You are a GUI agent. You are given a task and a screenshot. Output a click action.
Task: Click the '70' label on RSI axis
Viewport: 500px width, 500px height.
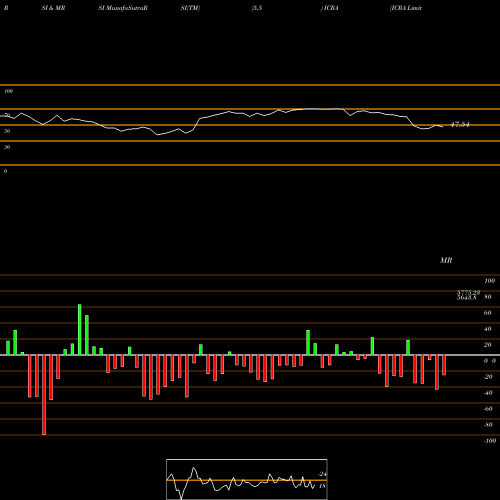pyautogui.click(x=7, y=115)
